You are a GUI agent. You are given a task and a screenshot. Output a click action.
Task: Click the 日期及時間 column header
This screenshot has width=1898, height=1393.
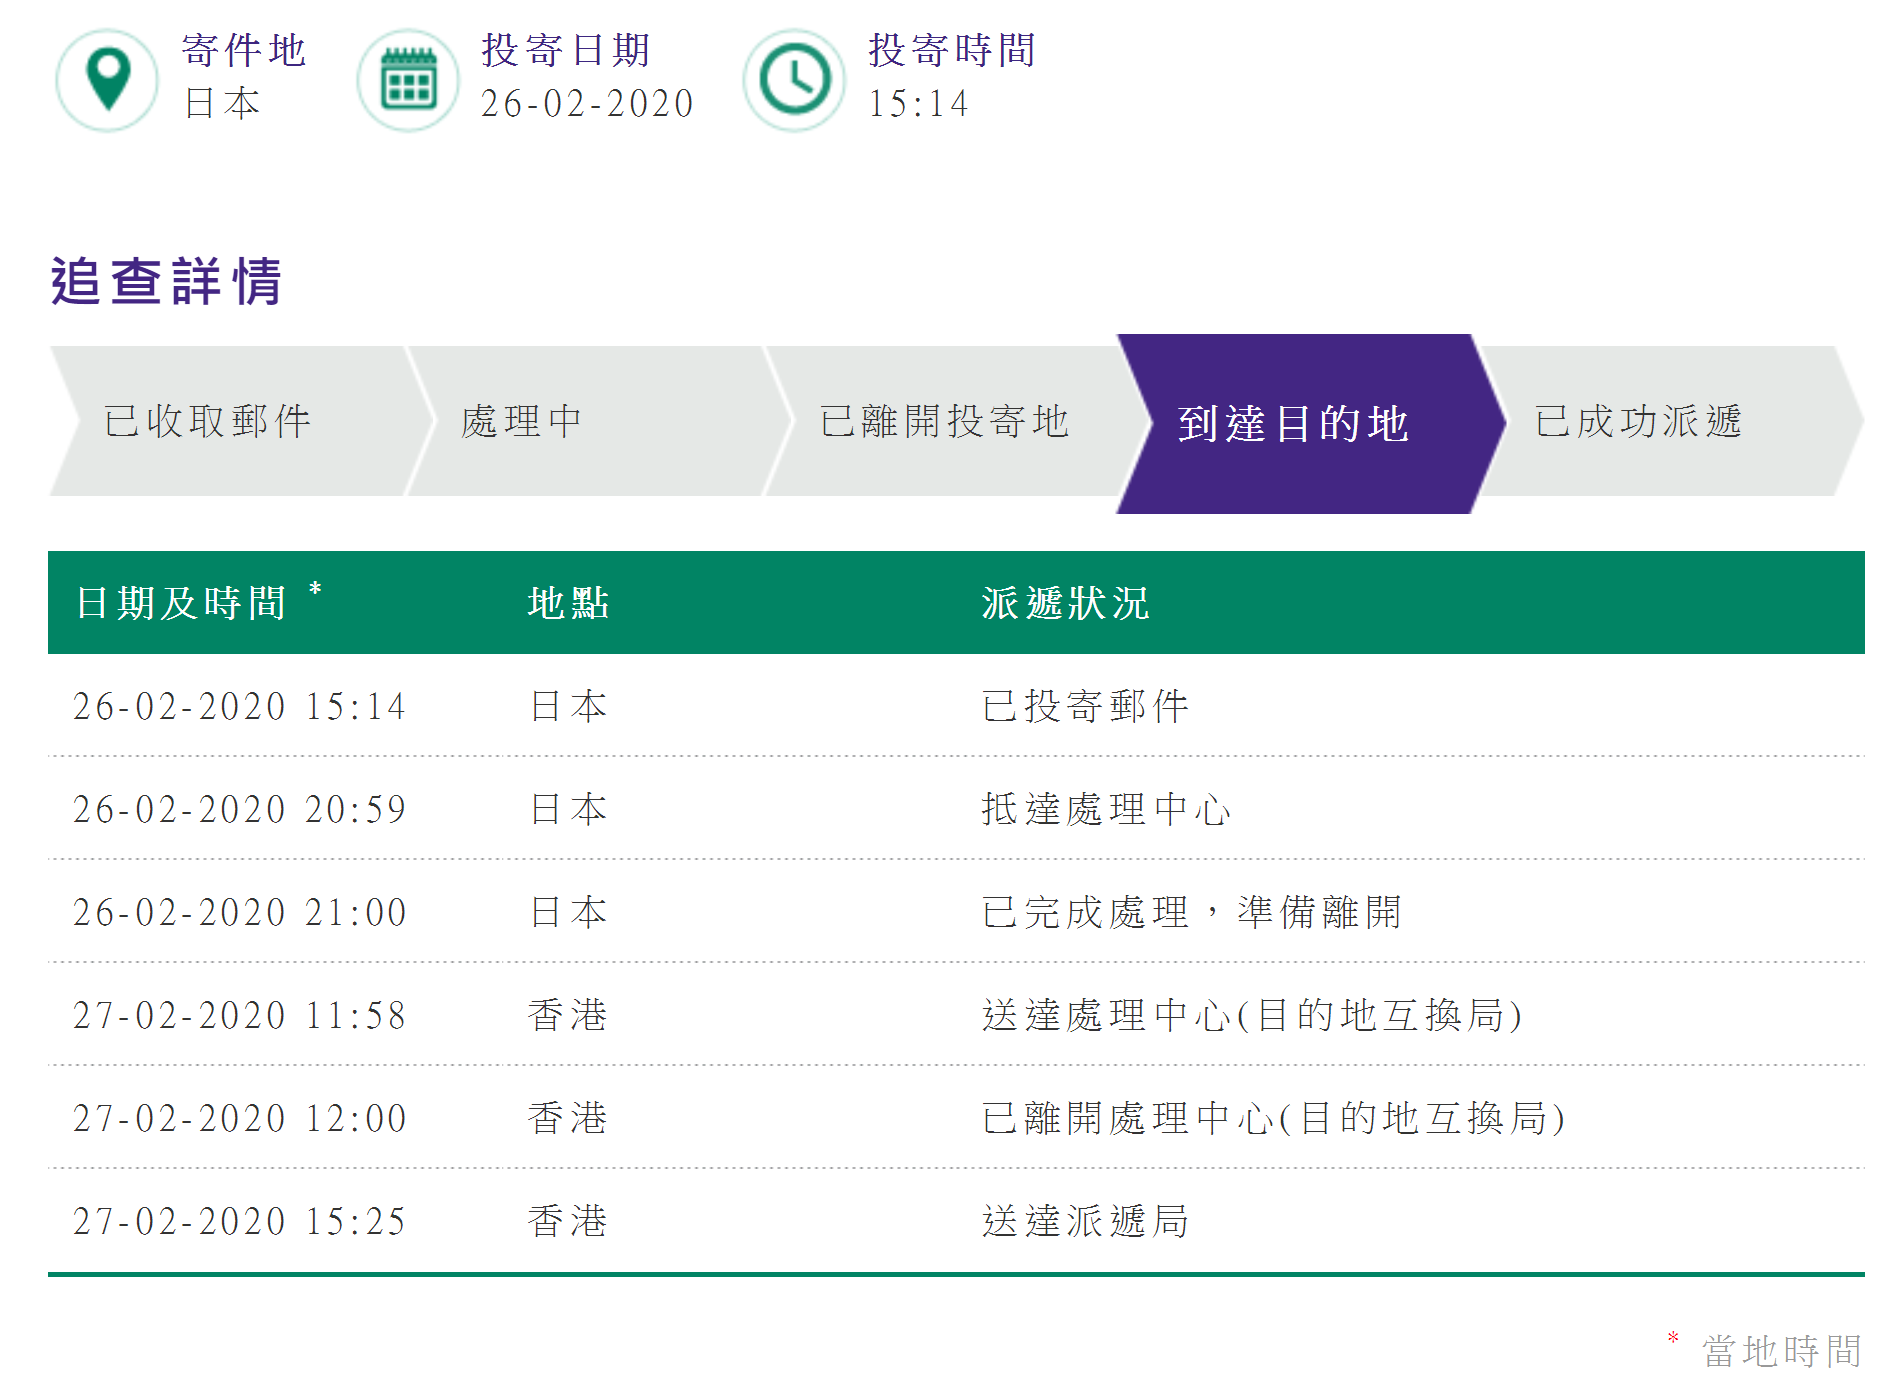pos(181,603)
